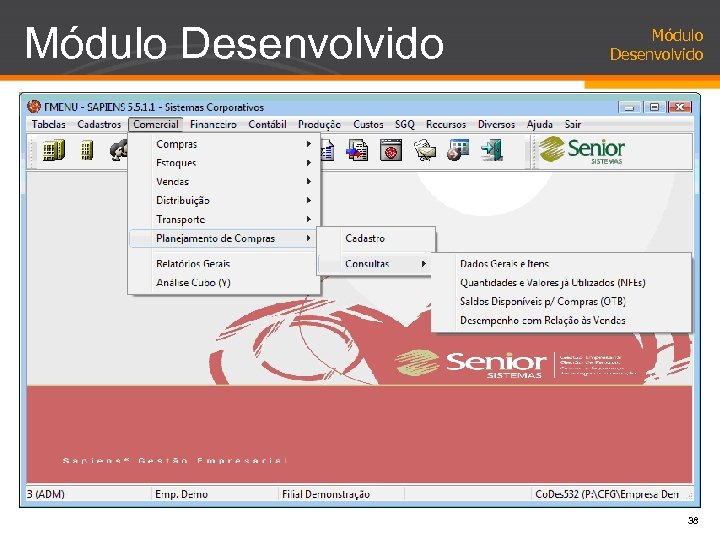Minimize the Sapiens window

[630, 107]
